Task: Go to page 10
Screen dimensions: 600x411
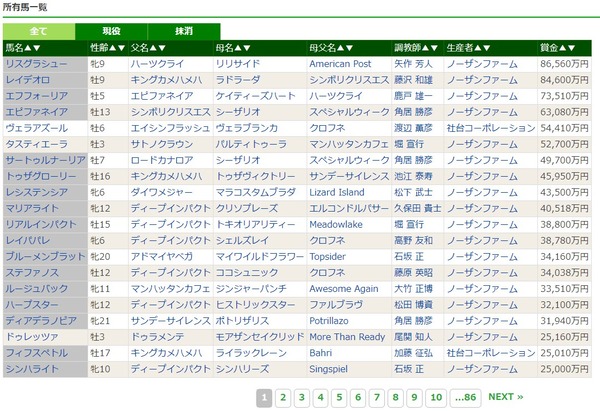Action: [436, 398]
